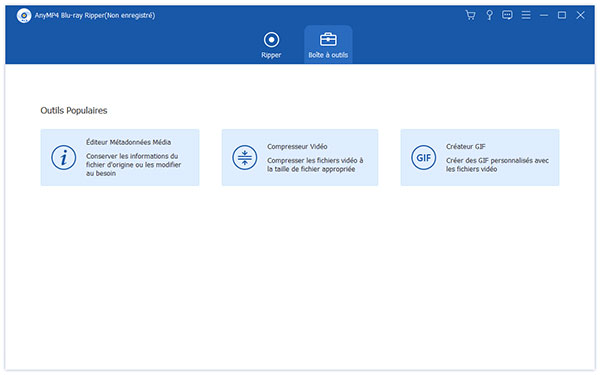600x375 pixels.
Task: Click 'Créer des GIF personnalisés' description
Action: [497, 165]
